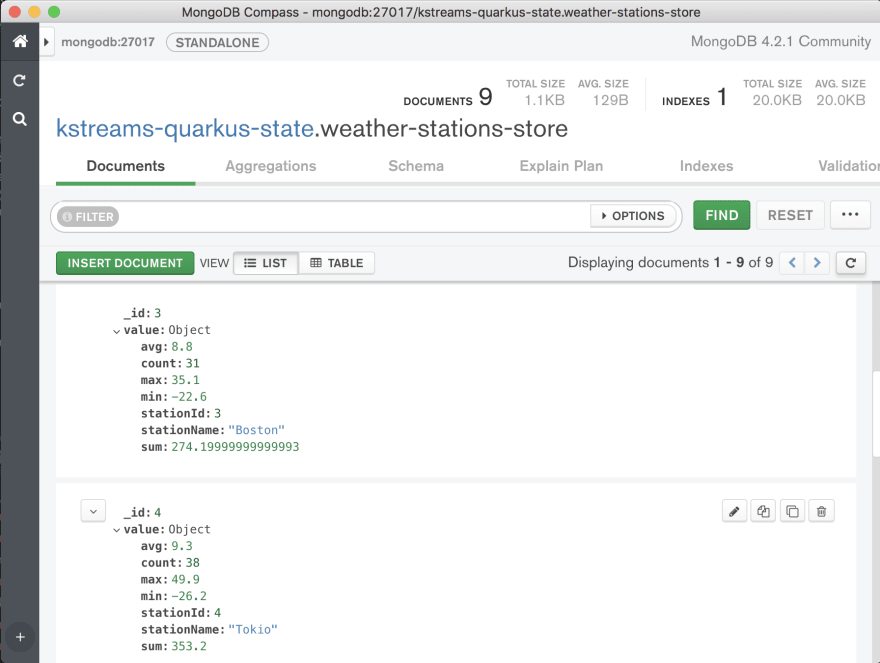
Task: Click the RESET button
Action: 790,215
